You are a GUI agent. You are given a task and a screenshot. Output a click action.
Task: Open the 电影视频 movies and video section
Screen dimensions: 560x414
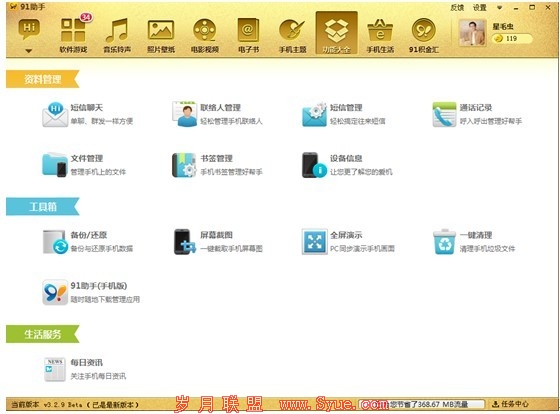point(205,35)
